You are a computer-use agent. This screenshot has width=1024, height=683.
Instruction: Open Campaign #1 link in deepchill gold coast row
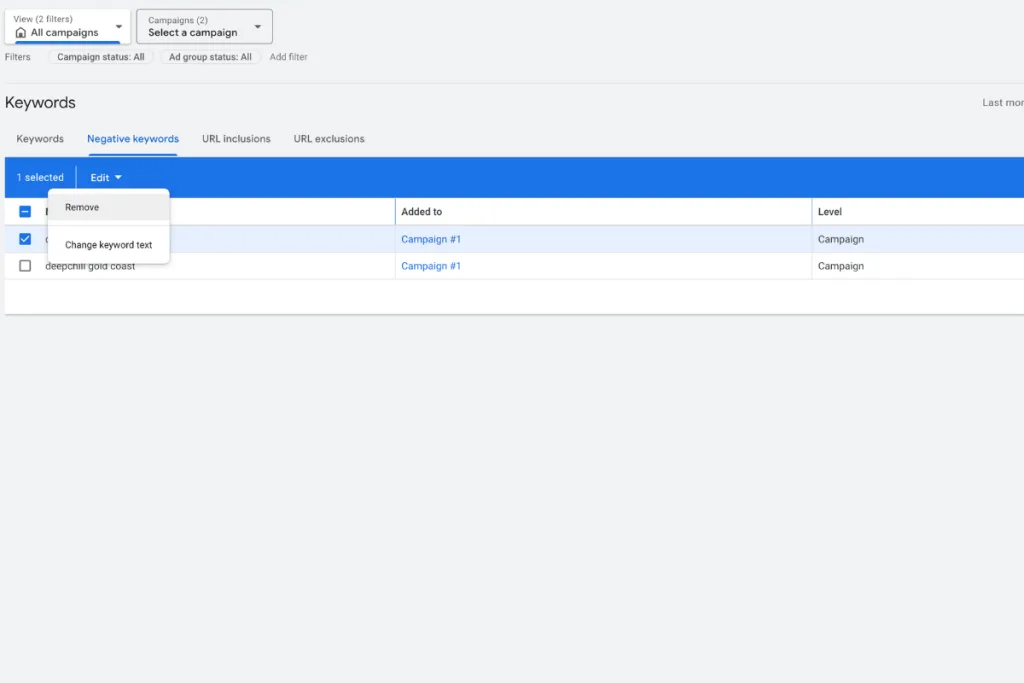[x=431, y=266]
